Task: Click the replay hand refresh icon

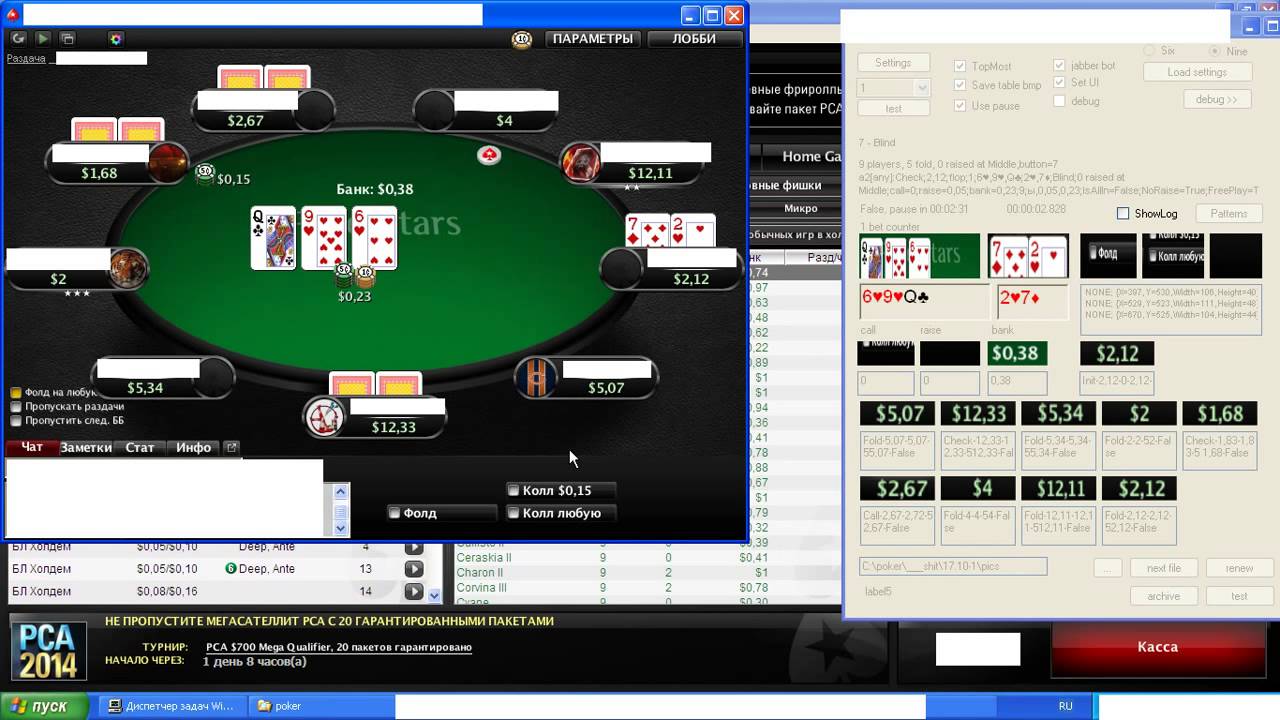Action: 18,39
